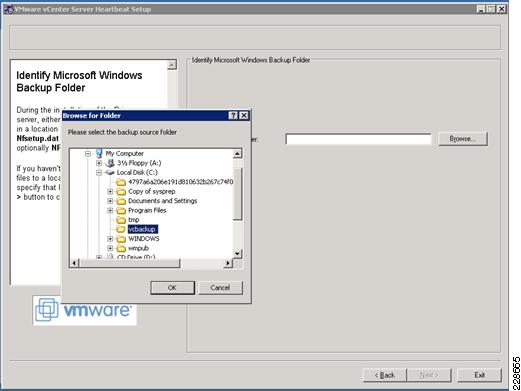This screenshot has height=391, width=521.
Task: Select 3½ Floppy (A:) label
Action: pos(139,163)
